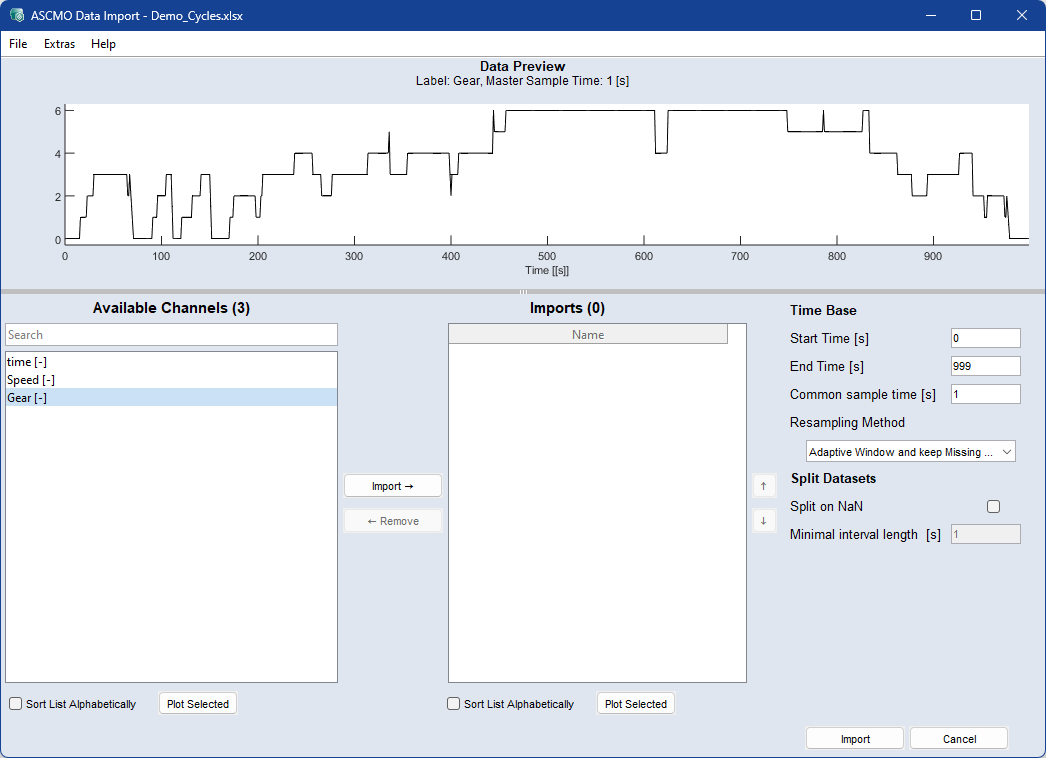Enable Sort List Alphabetically under Available Channels
This screenshot has width=1046, height=758.
[x=16, y=704]
